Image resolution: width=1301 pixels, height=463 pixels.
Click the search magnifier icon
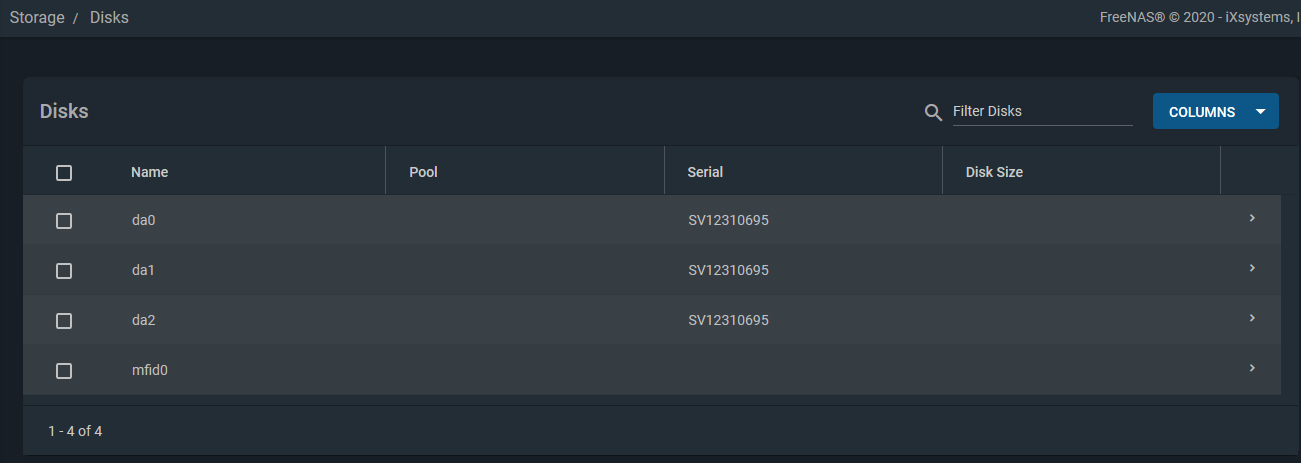933,112
